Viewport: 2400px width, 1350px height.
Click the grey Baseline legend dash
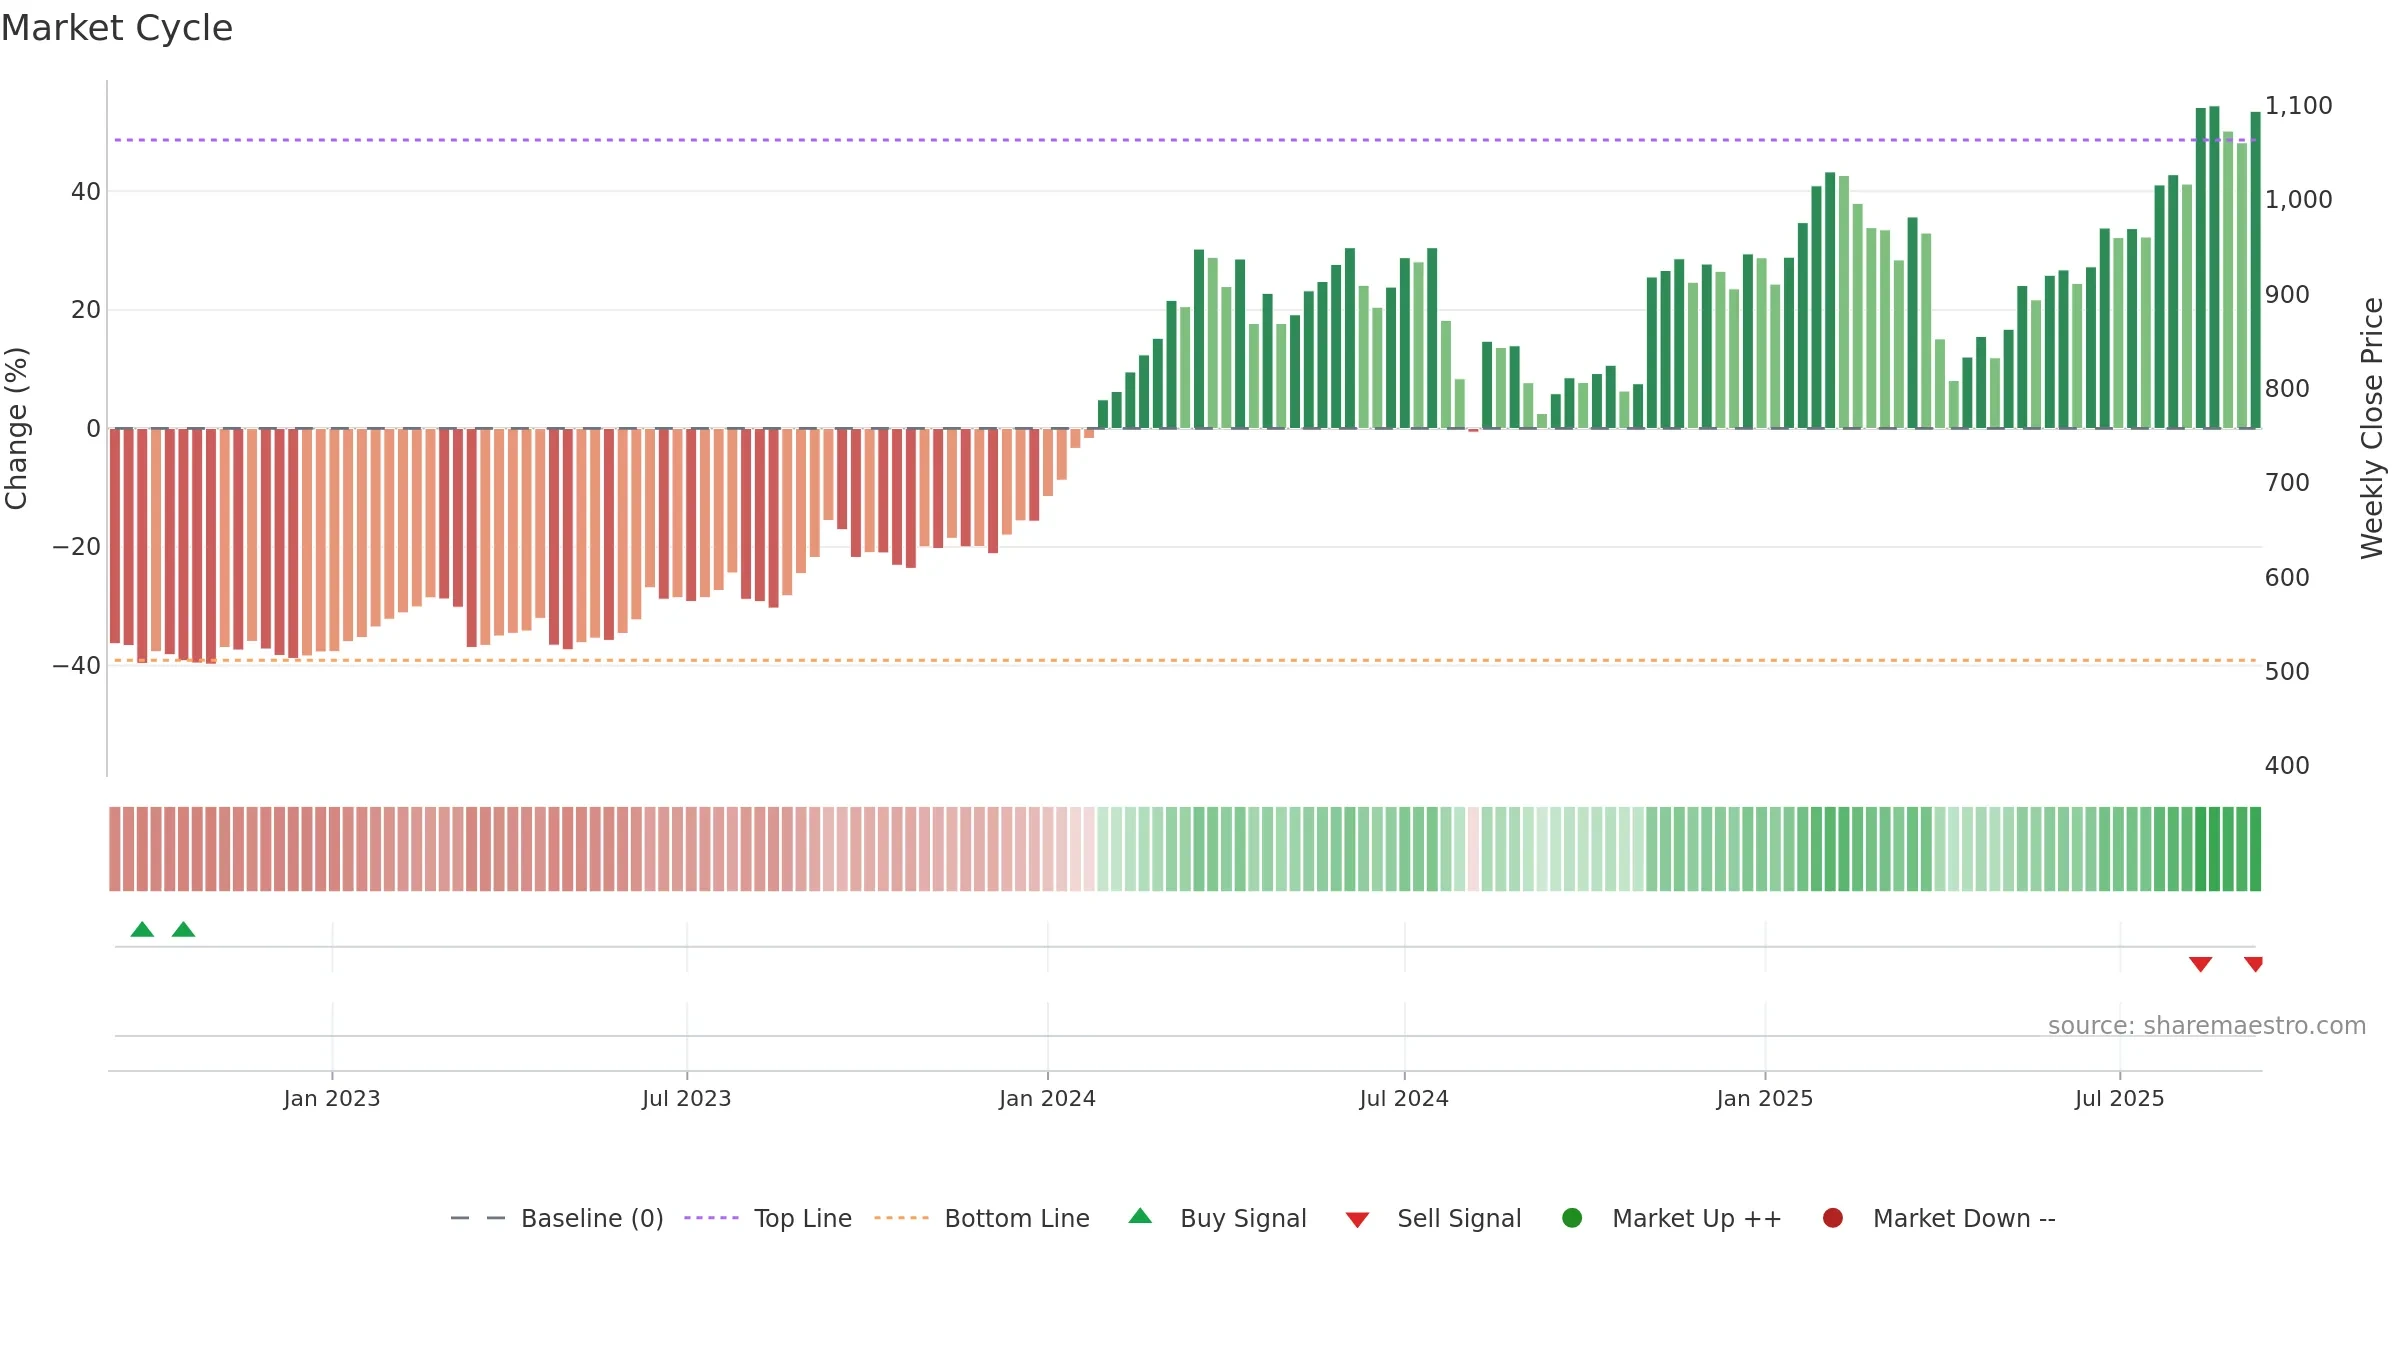click(478, 1218)
